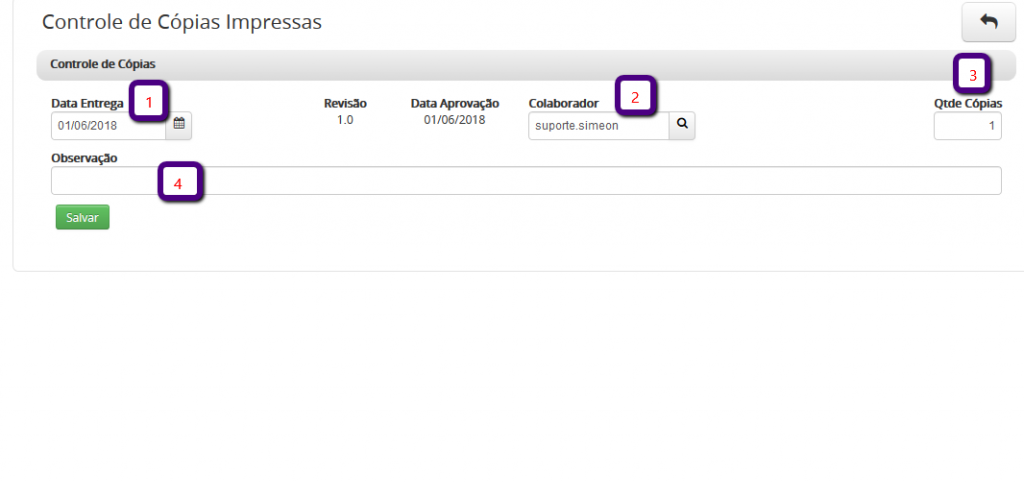Click the purple marker numbered 4

pyautogui.click(x=180, y=183)
